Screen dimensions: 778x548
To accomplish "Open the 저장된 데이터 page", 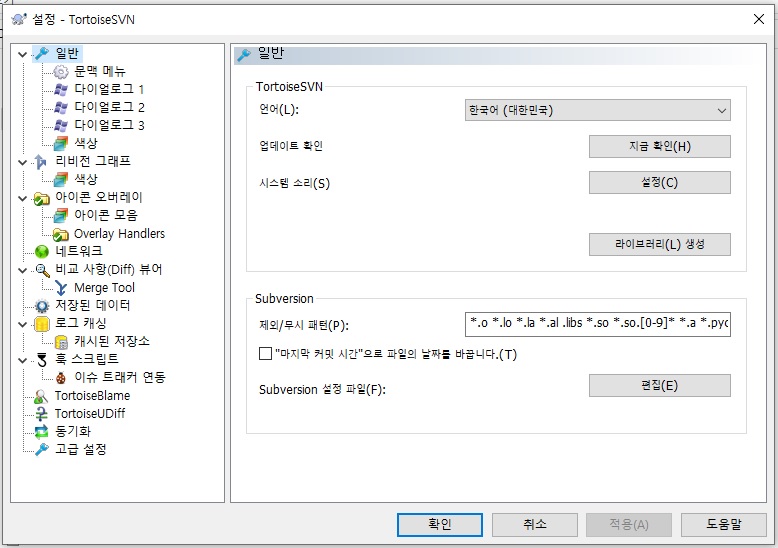I will pos(93,305).
